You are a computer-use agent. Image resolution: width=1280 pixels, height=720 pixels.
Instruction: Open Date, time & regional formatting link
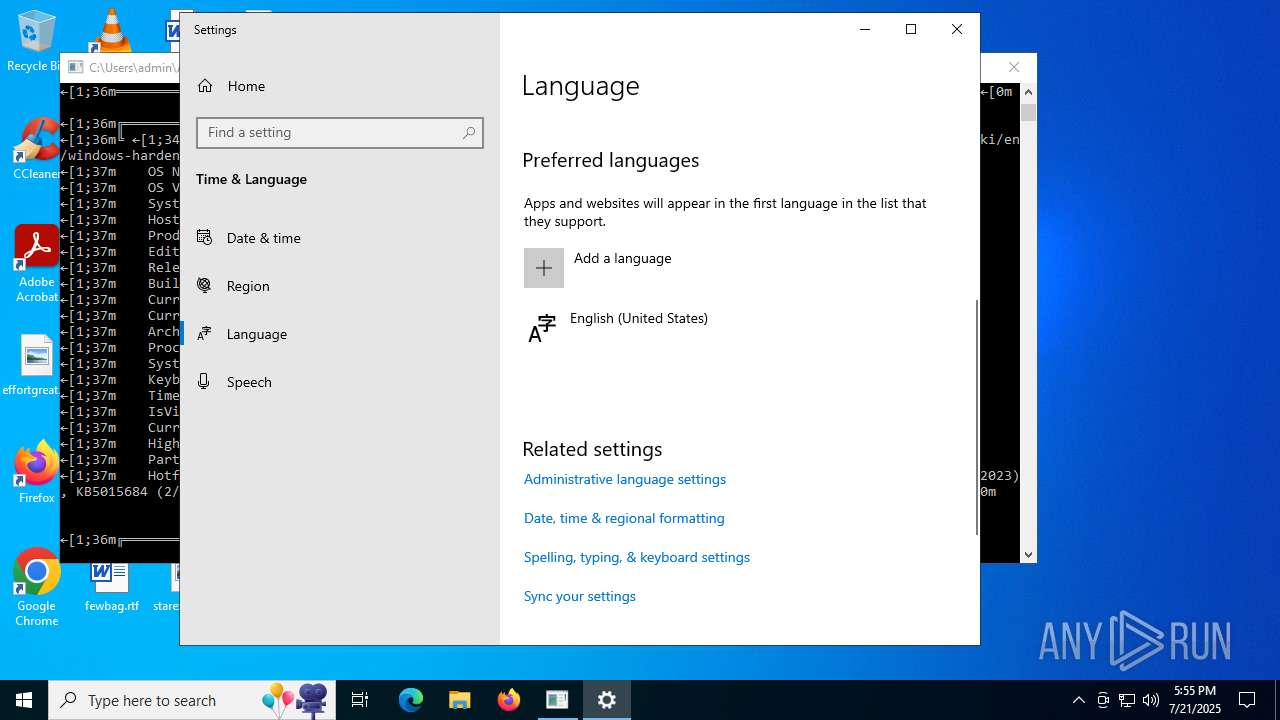[624, 518]
